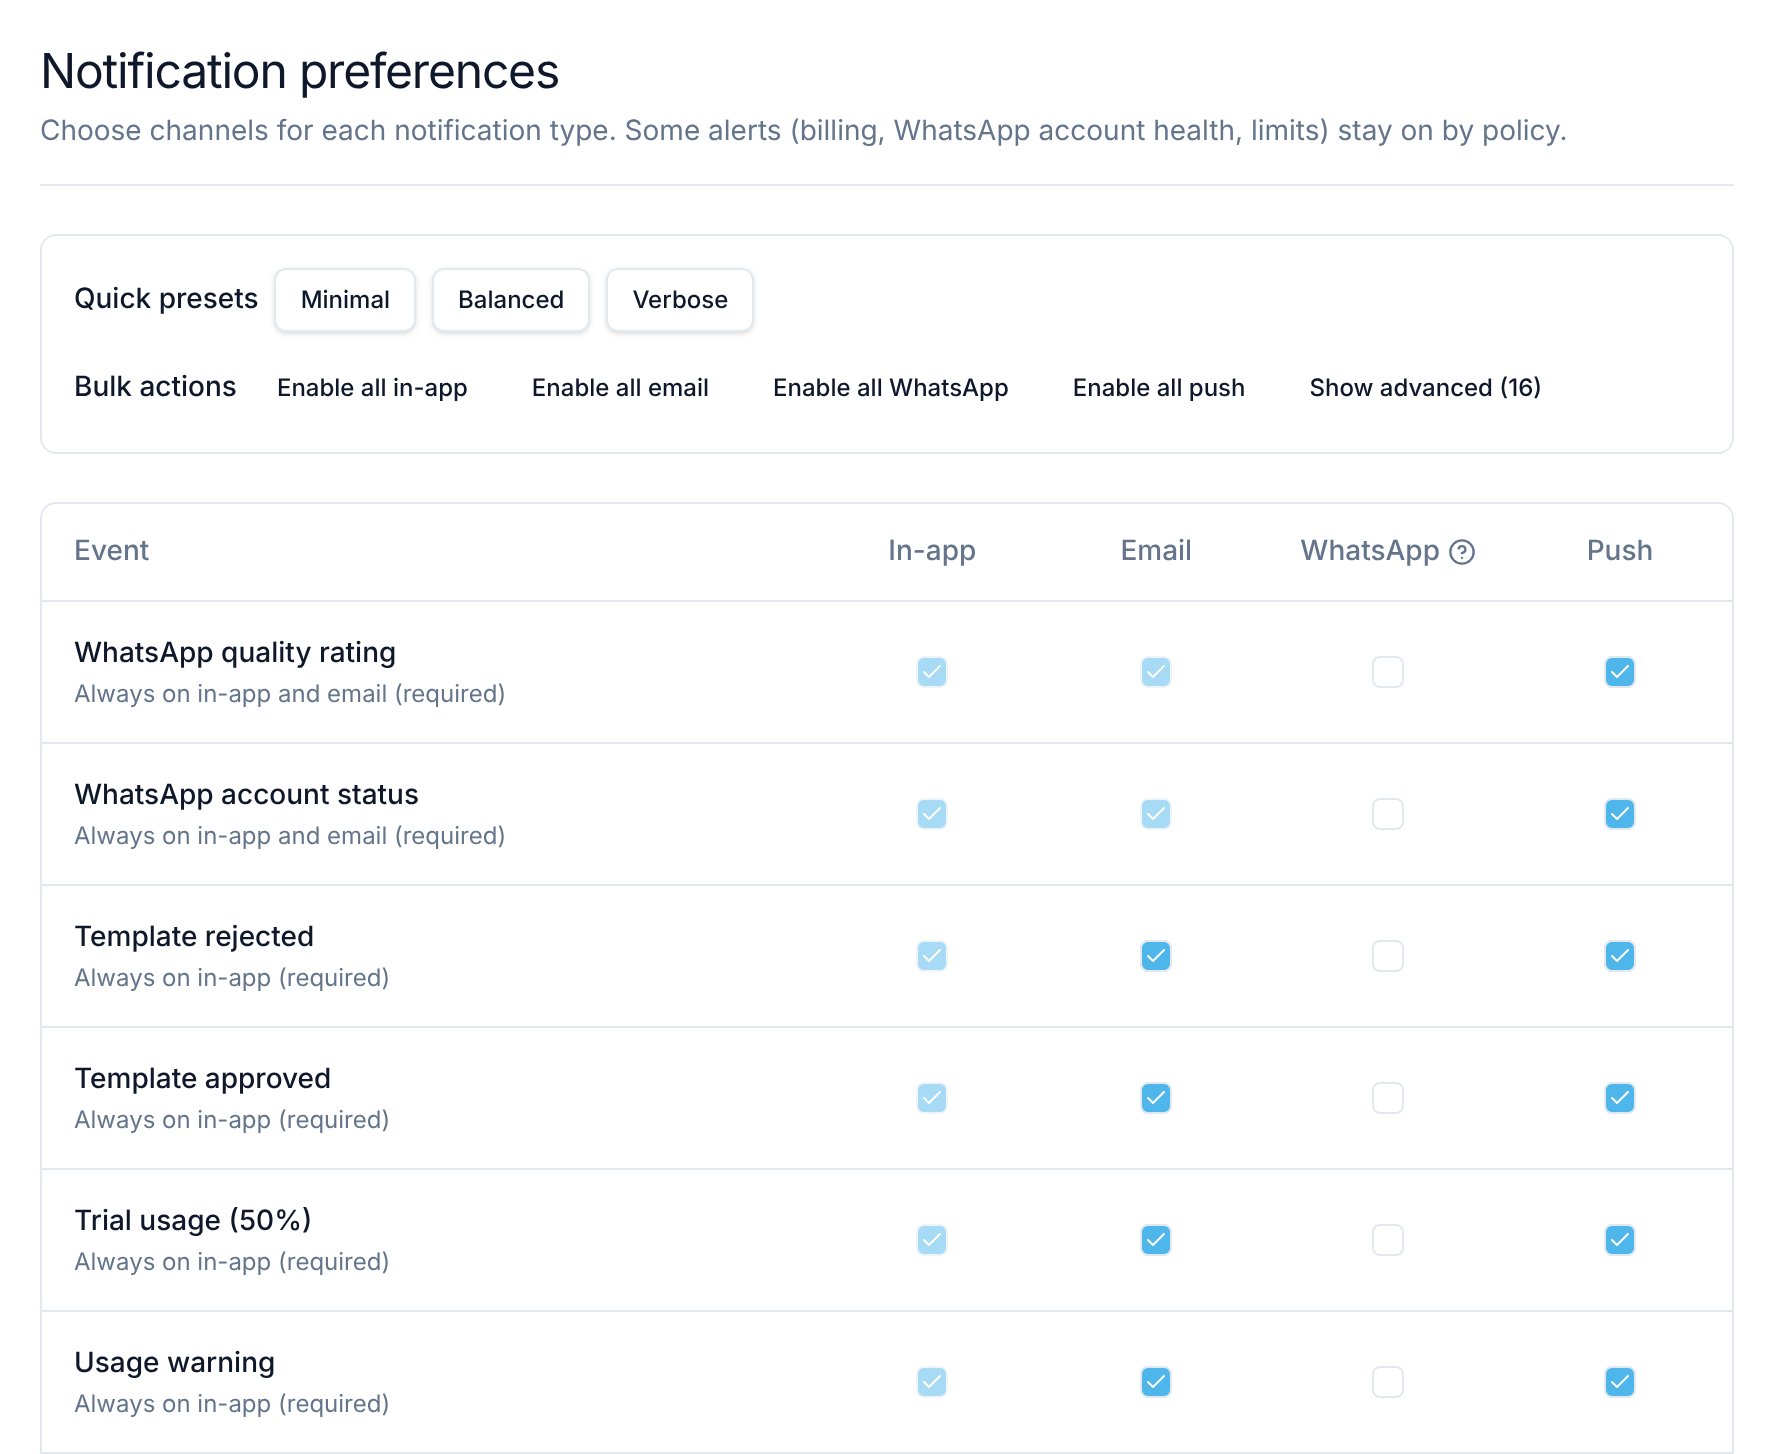Click the 'Quick presets' label
1774x1454 pixels.
(166, 299)
